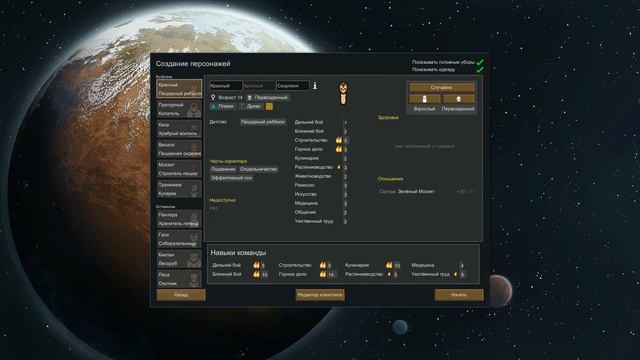Open the Редактор комплекта editor button
640x360 pixels.
point(320,295)
